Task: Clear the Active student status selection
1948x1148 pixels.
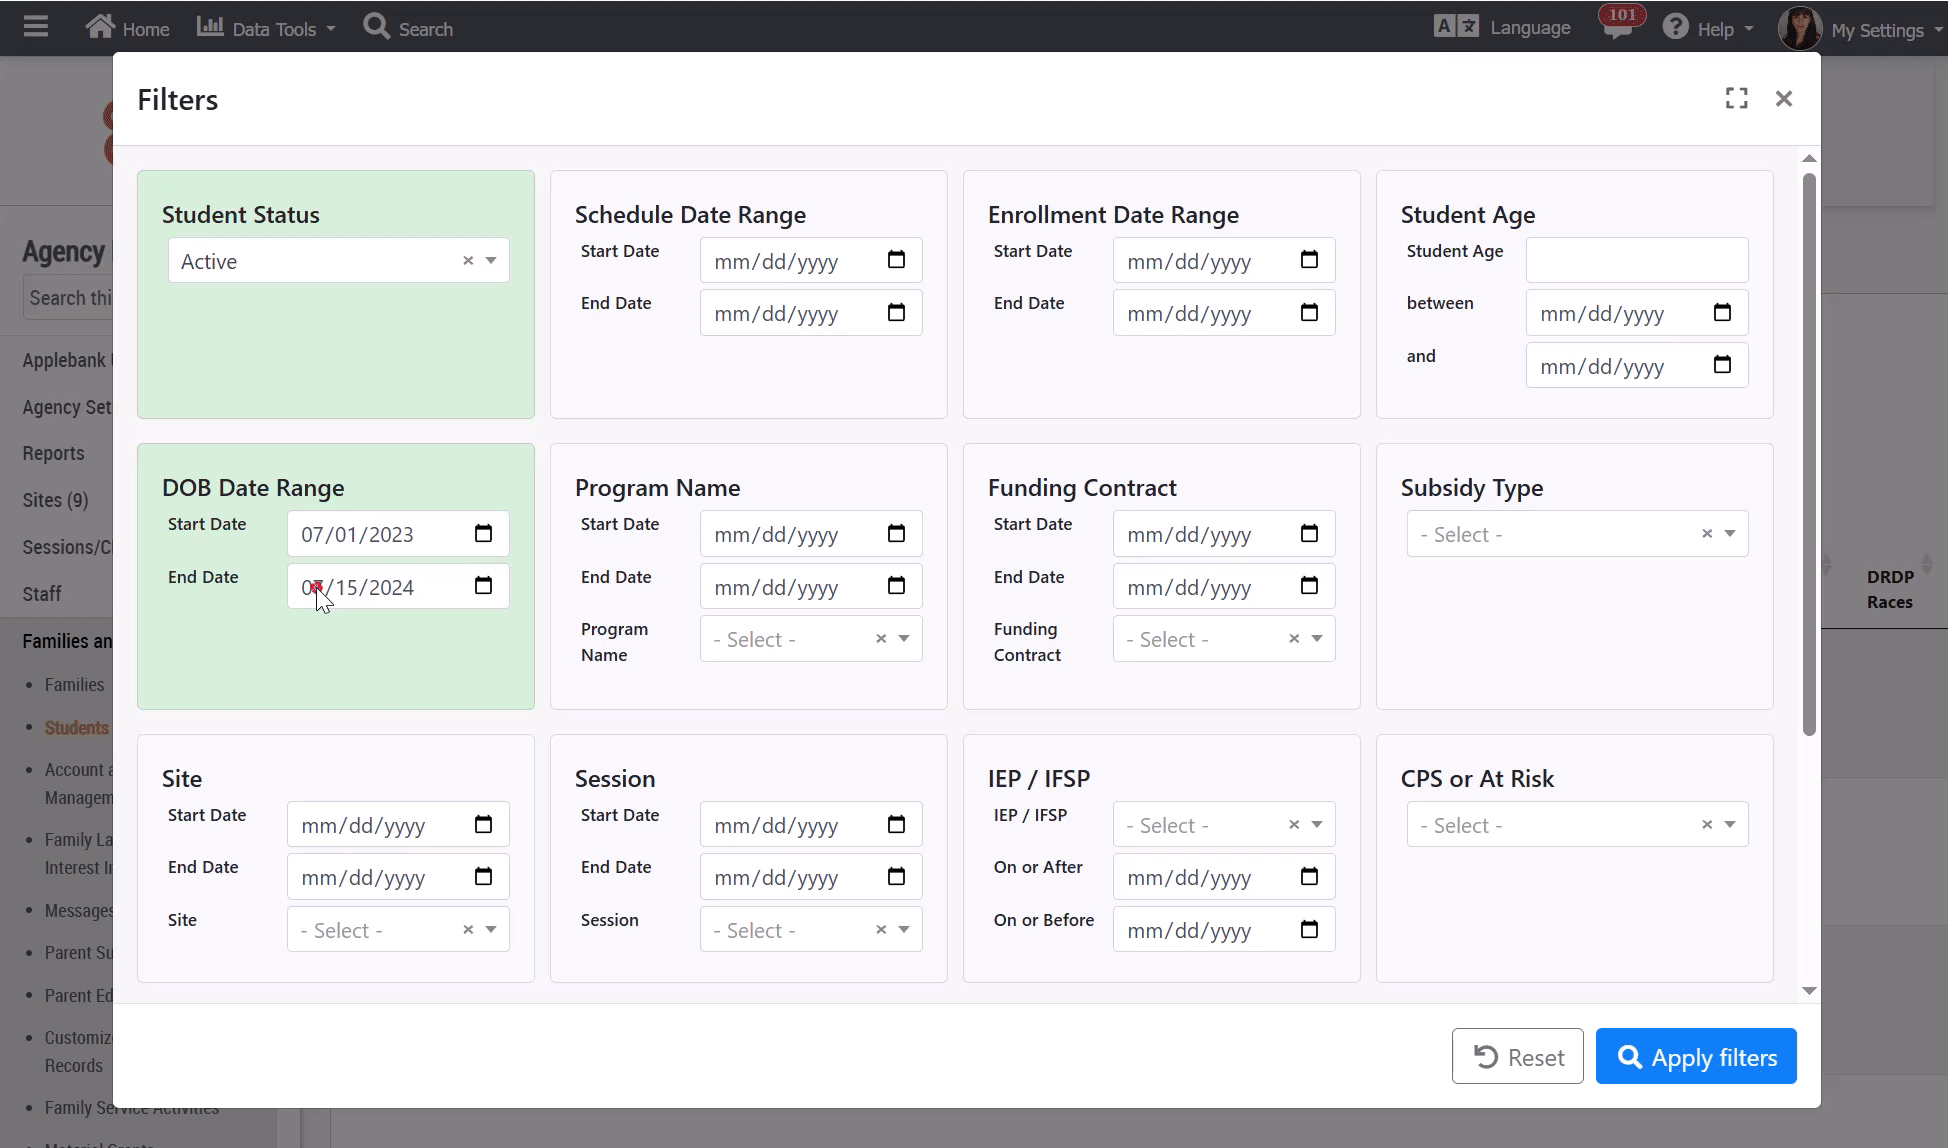Action: [x=467, y=261]
